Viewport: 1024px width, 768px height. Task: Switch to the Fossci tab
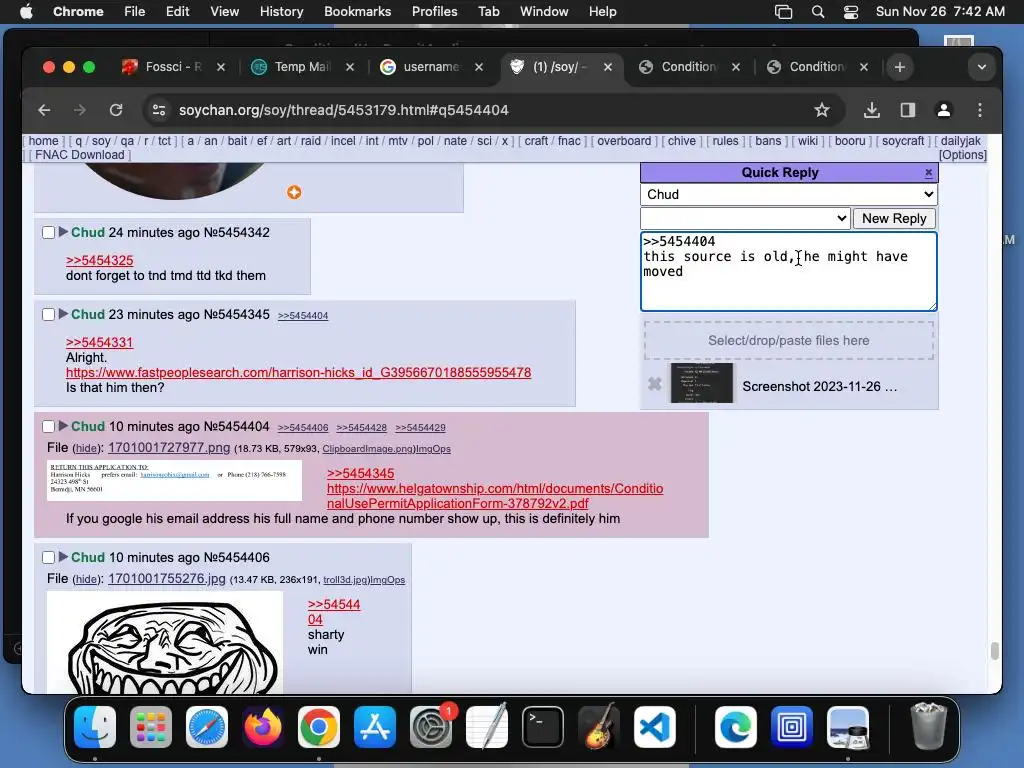[x=173, y=67]
